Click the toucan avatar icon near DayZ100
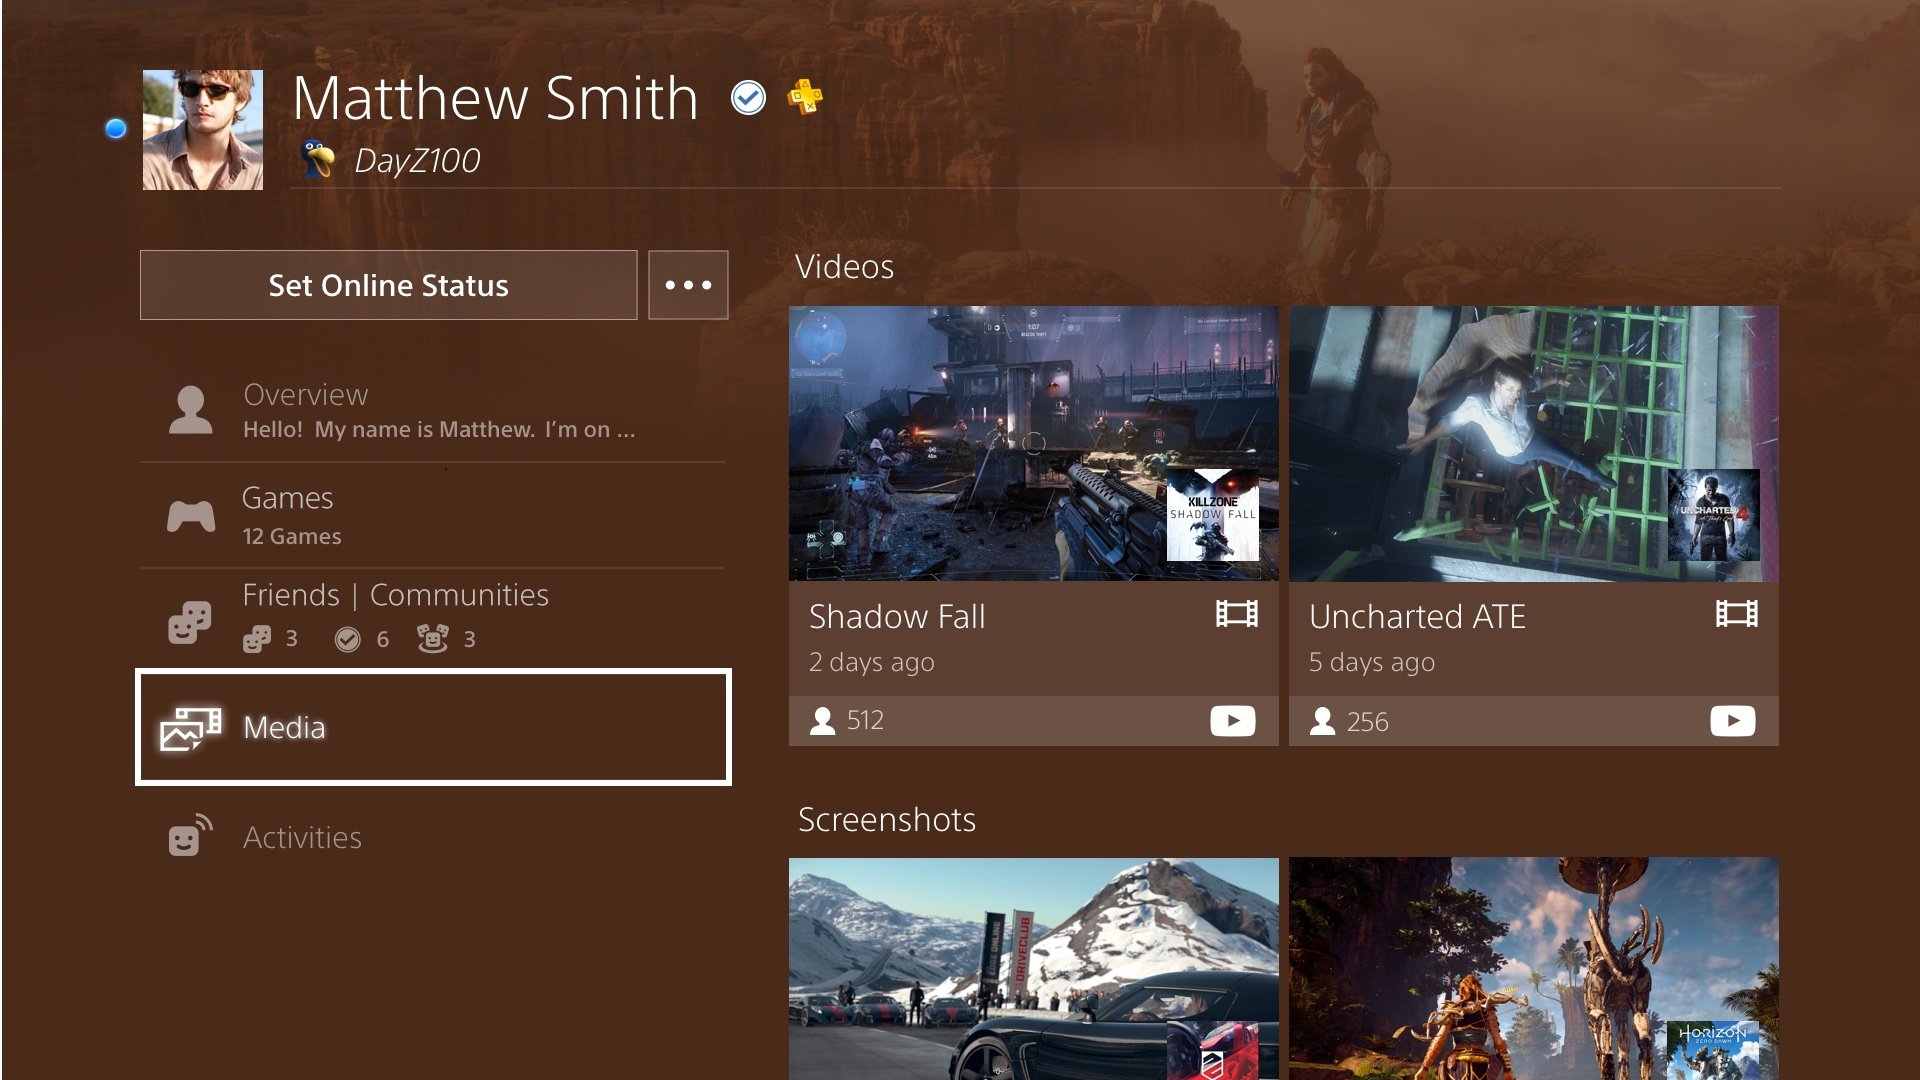 [x=318, y=159]
